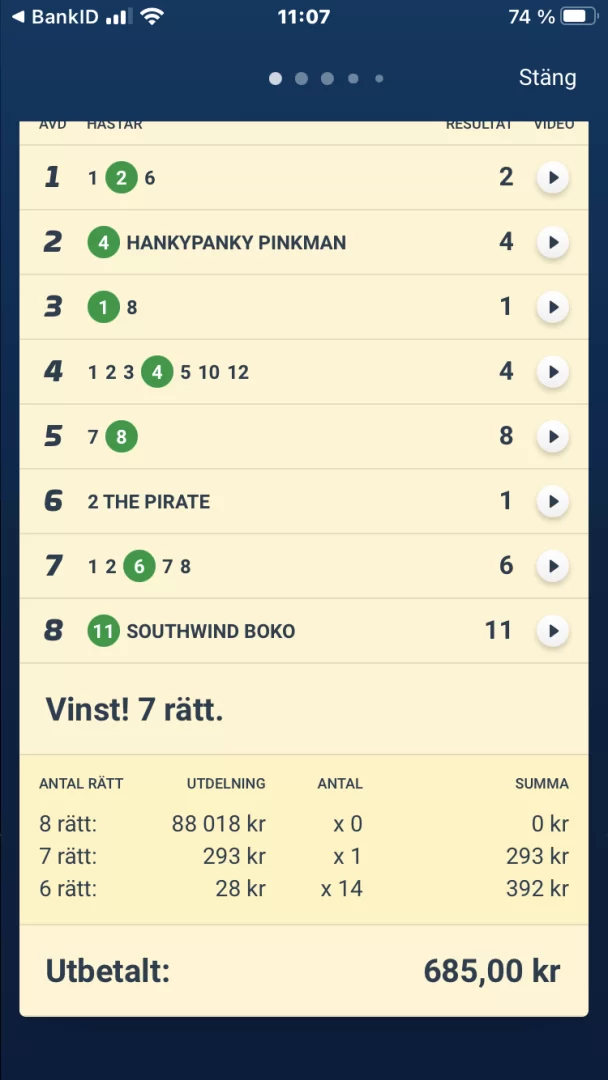Go to the second page dot
This screenshot has height=1080, width=608.
[301, 79]
